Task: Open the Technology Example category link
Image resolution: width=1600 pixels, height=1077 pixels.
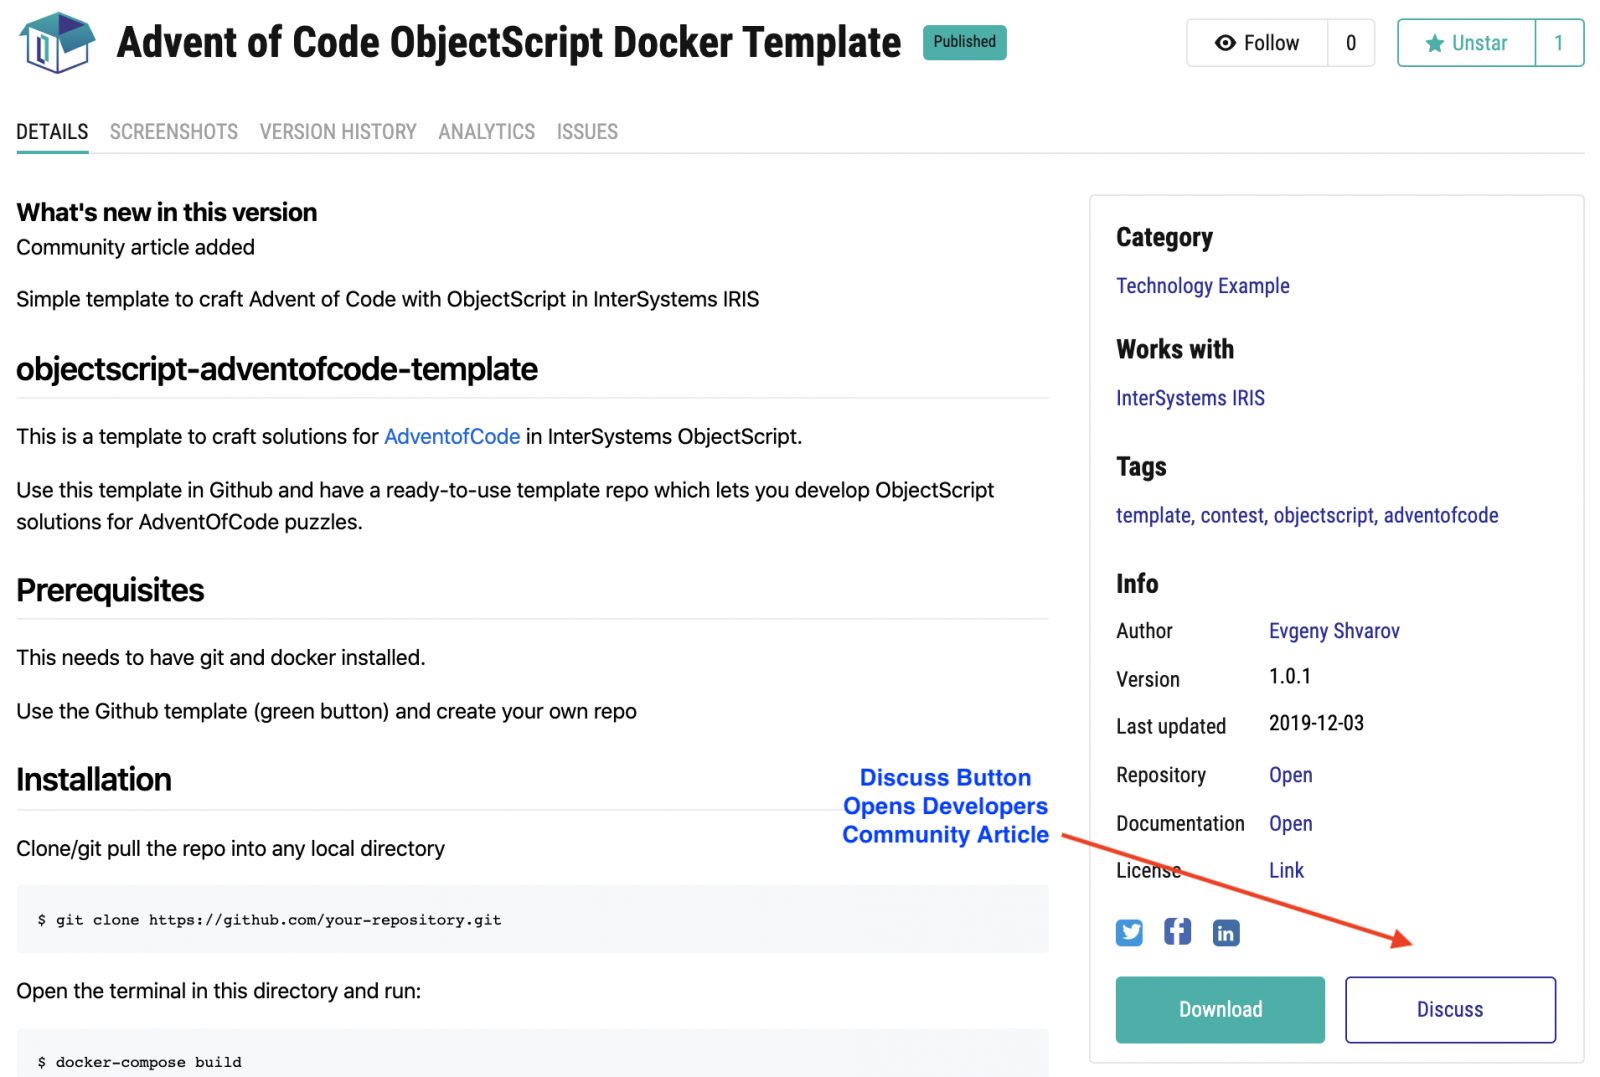Action: coord(1203,286)
